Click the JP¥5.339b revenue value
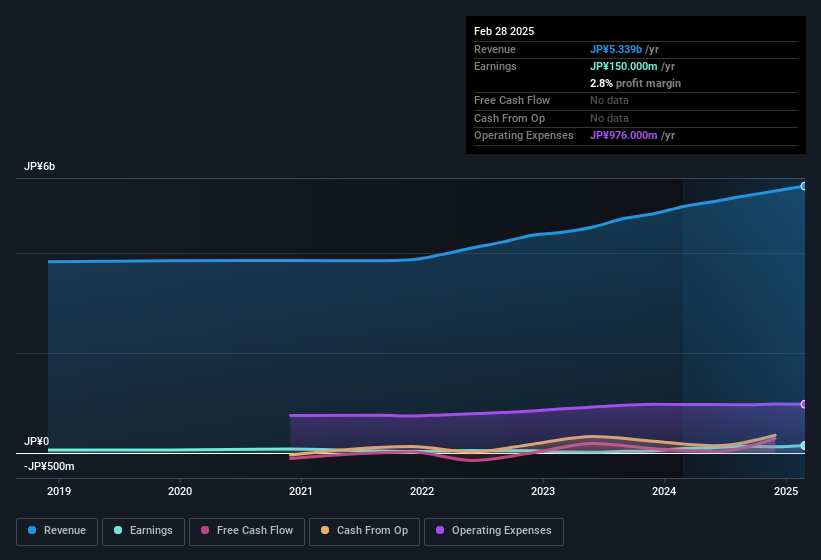The height and width of the screenshot is (560, 821). pyautogui.click(x=616, y=49)
